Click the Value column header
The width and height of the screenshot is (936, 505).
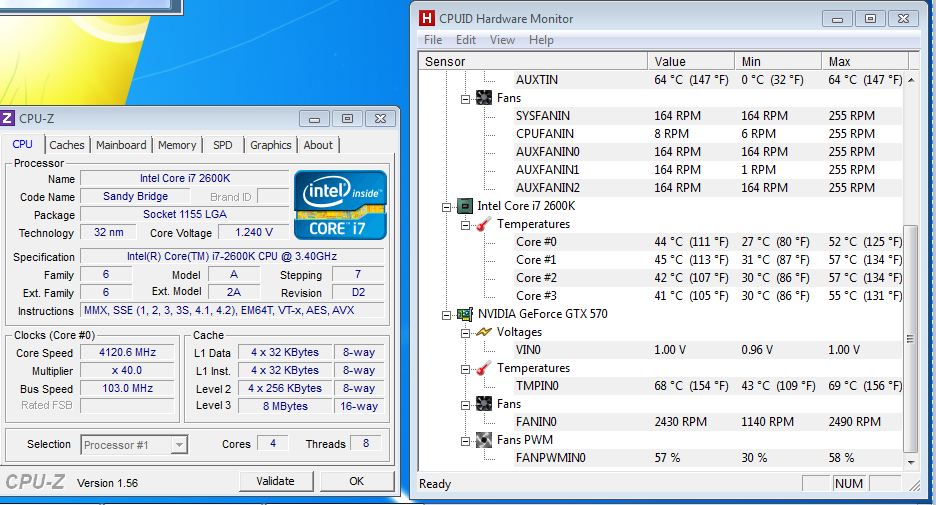[x=691, y=61]
